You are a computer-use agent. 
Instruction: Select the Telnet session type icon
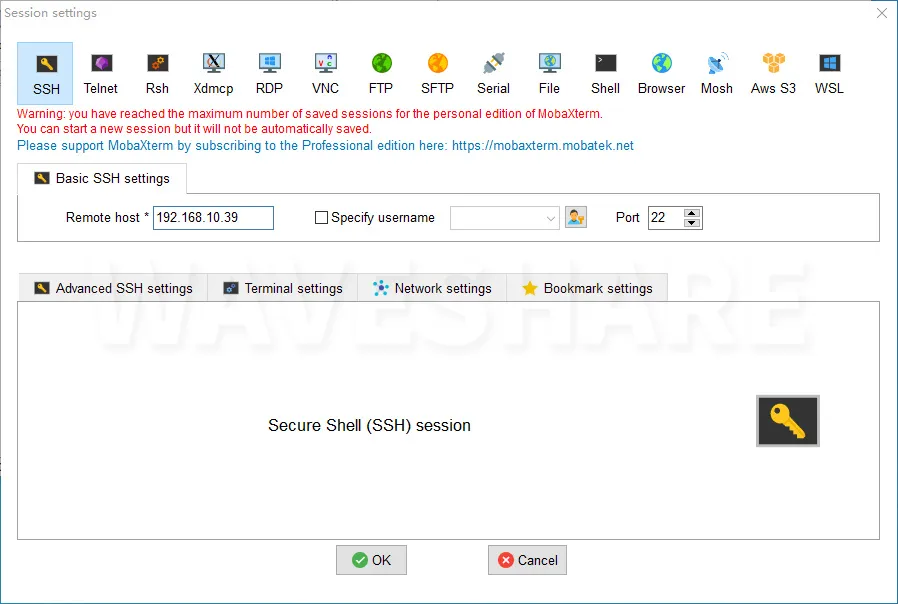[x=101, y=73]
